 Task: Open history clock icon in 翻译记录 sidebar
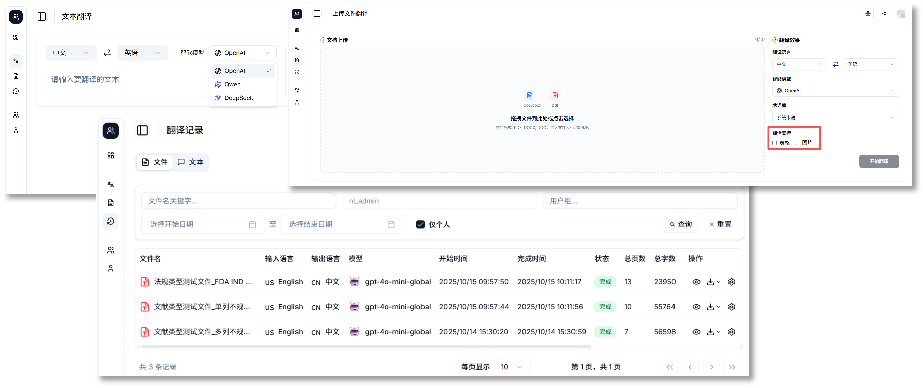pos(111,221)
